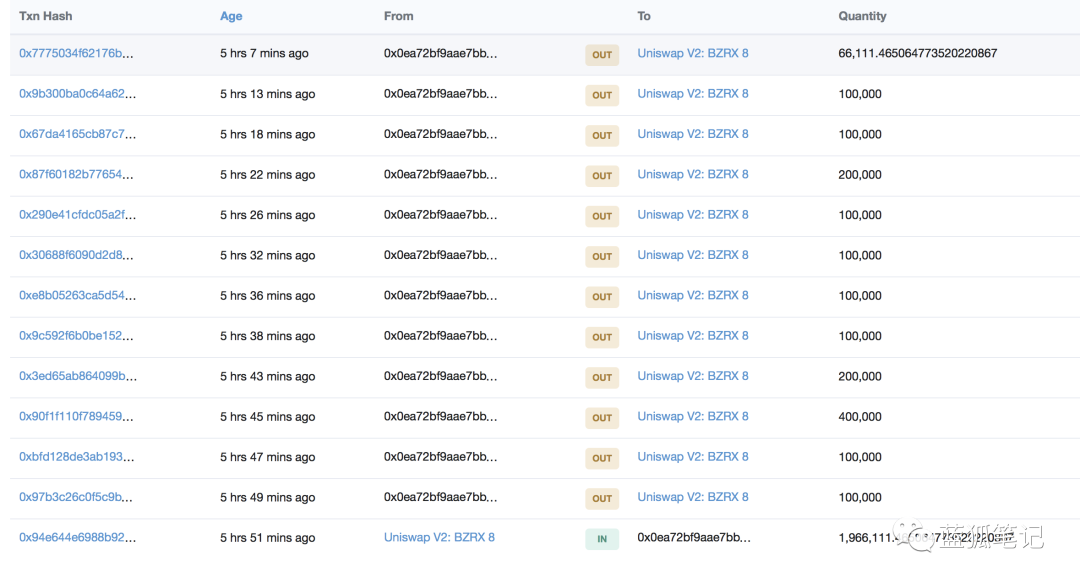Open transaction hash 0x94e644e6988b92...

coord(78,537)
